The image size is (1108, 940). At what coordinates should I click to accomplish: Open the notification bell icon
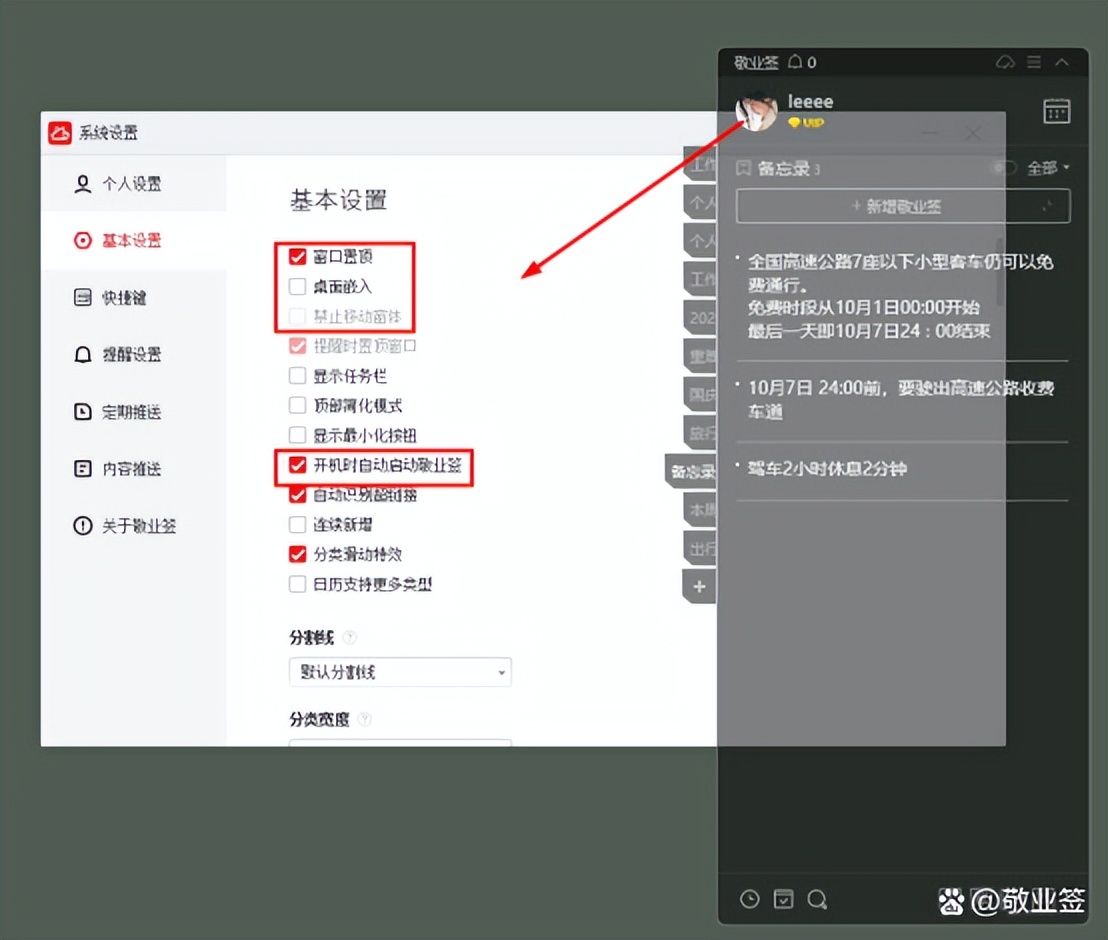coord(794,62)
